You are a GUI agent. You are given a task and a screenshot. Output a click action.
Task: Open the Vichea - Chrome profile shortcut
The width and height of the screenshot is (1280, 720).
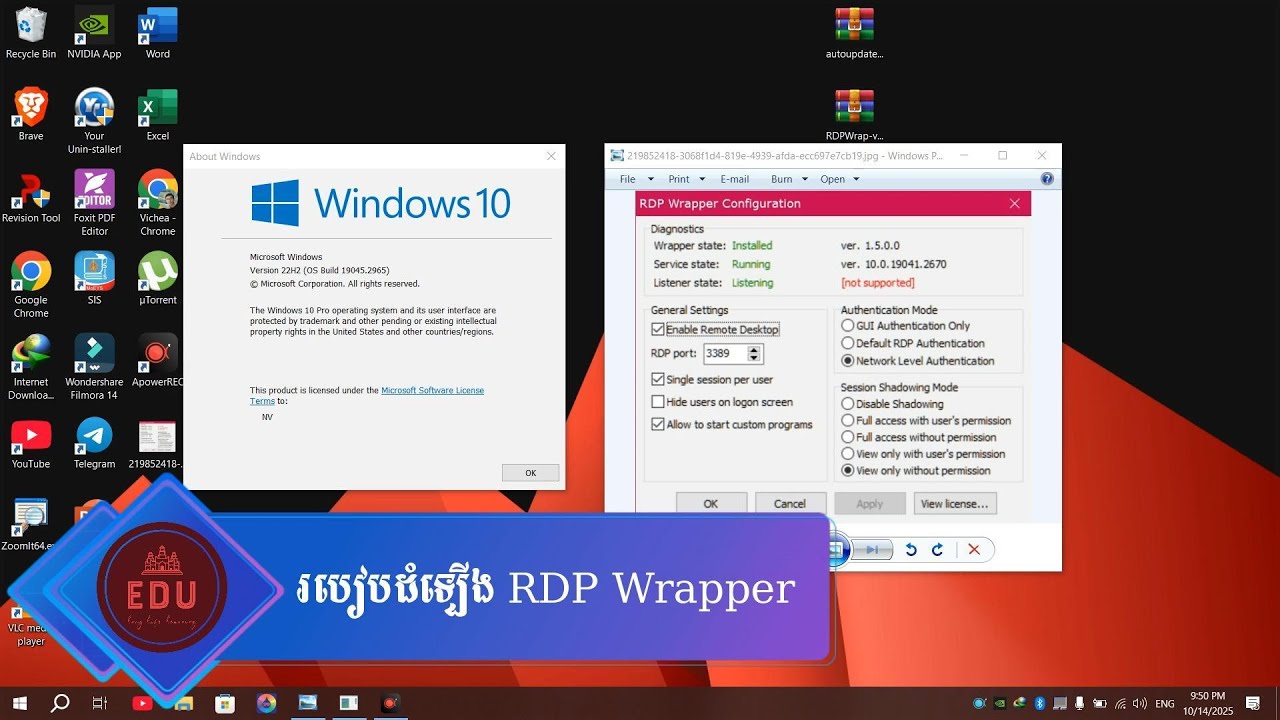158,203
